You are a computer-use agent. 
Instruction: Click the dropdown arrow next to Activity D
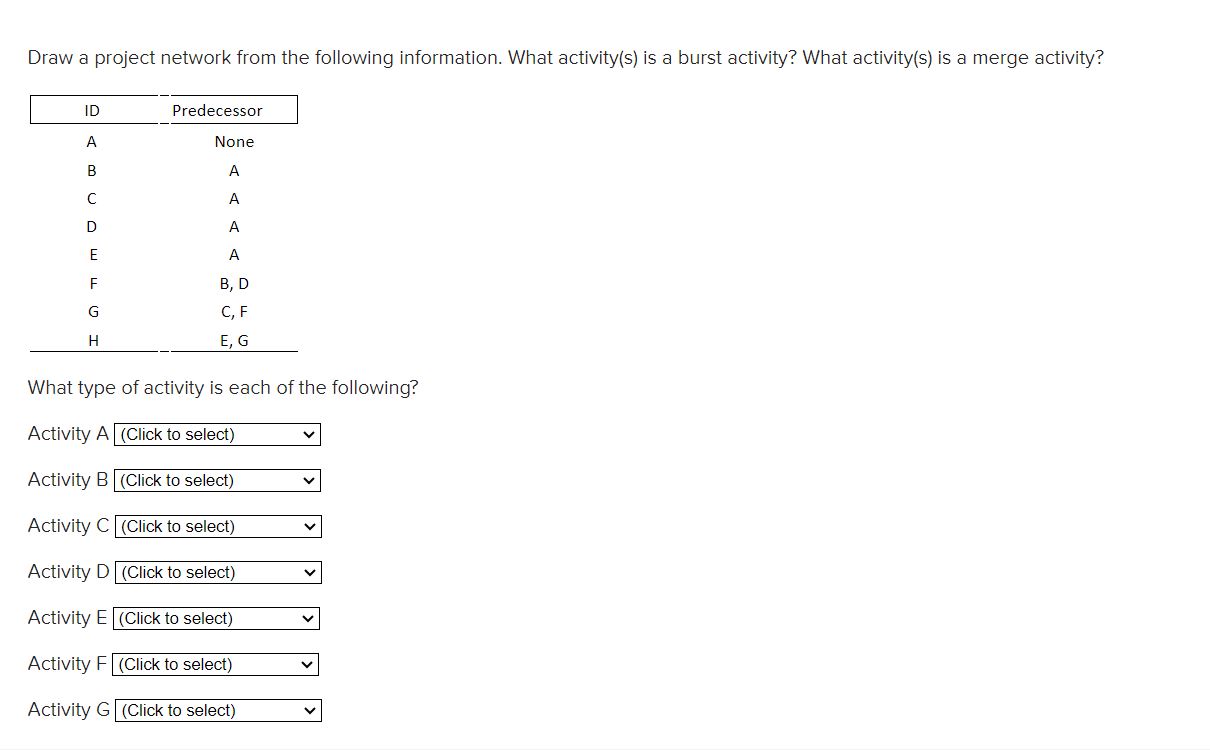[308, 572]
